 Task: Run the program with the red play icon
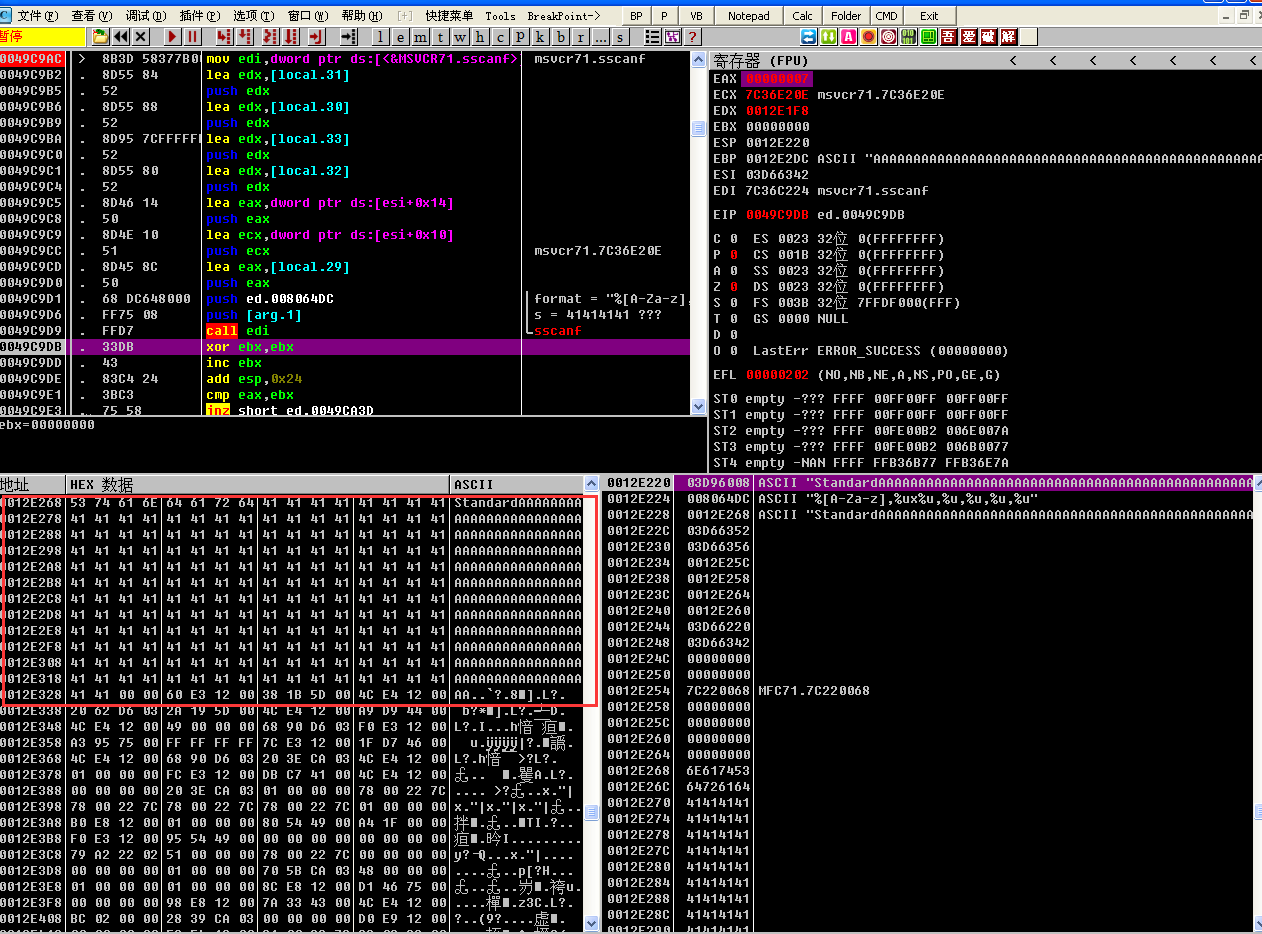click(172, 37)
